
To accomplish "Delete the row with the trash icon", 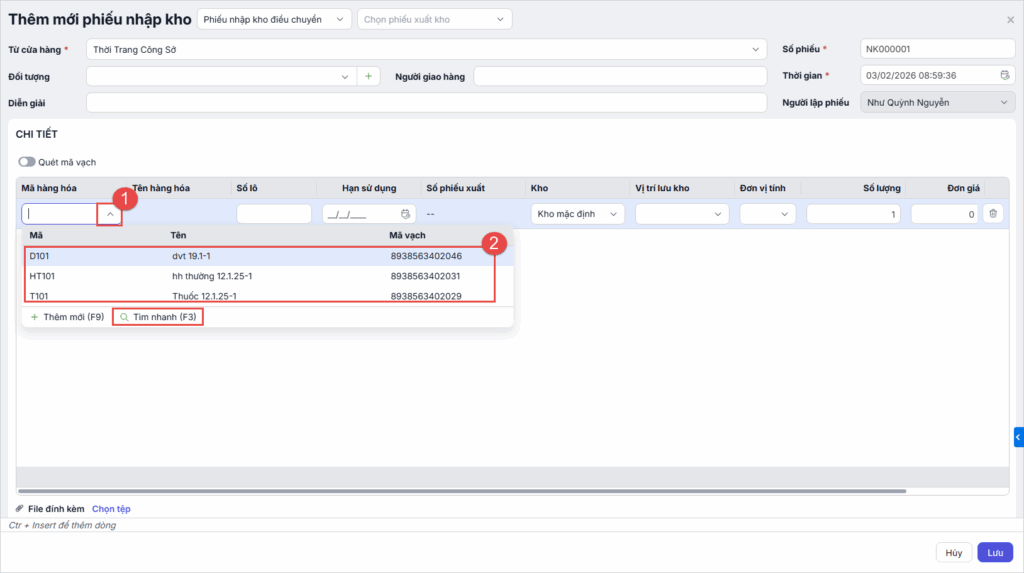I will pos(992,213).
